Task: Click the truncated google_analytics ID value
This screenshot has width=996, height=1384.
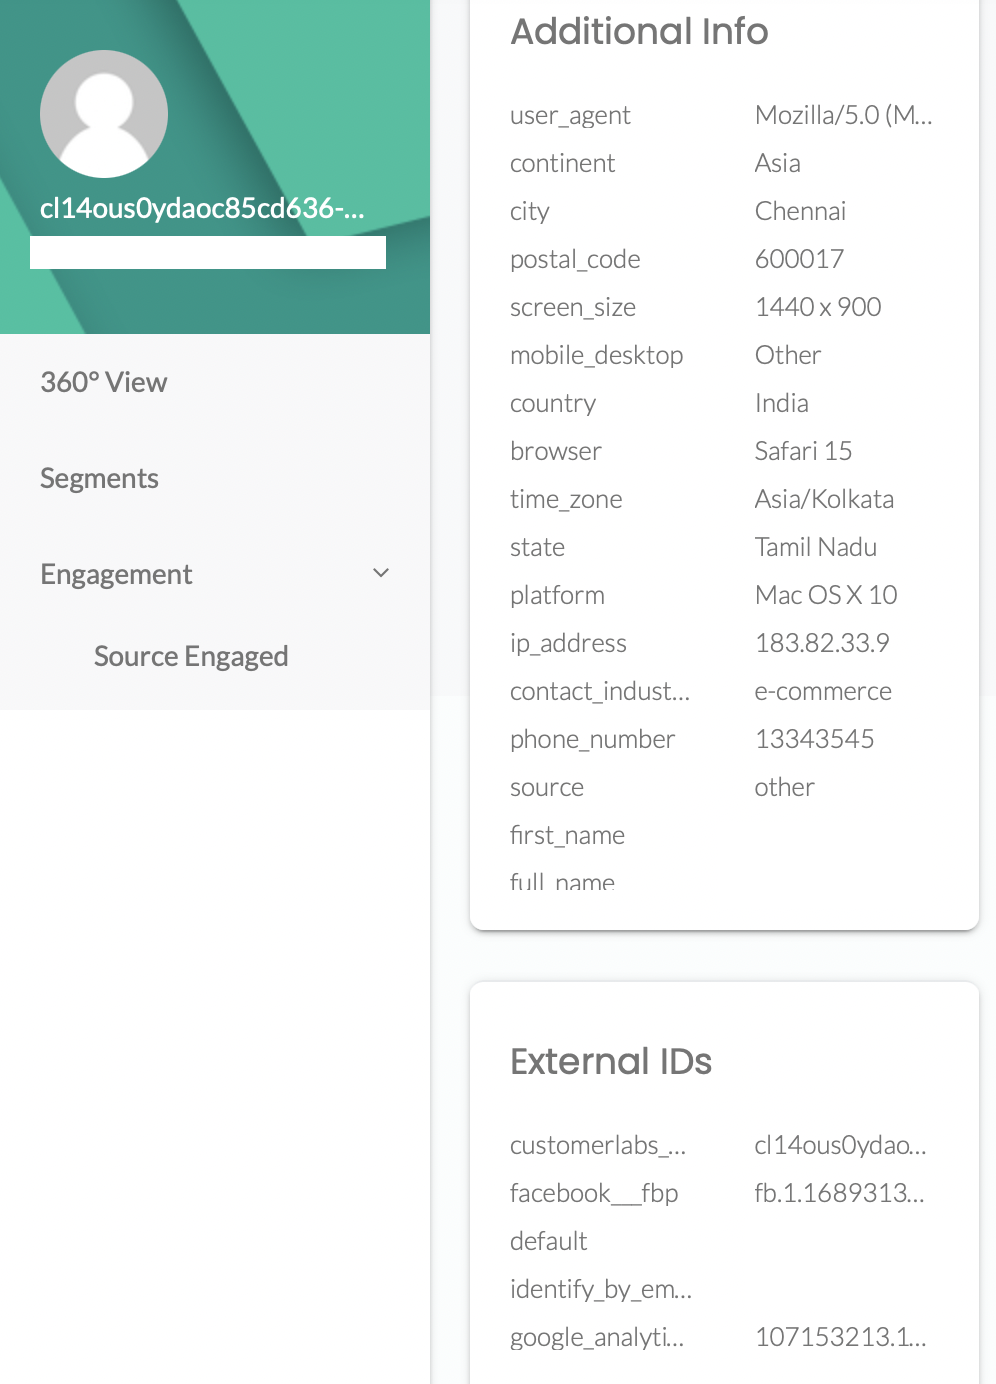Action: click(840, 1337)
